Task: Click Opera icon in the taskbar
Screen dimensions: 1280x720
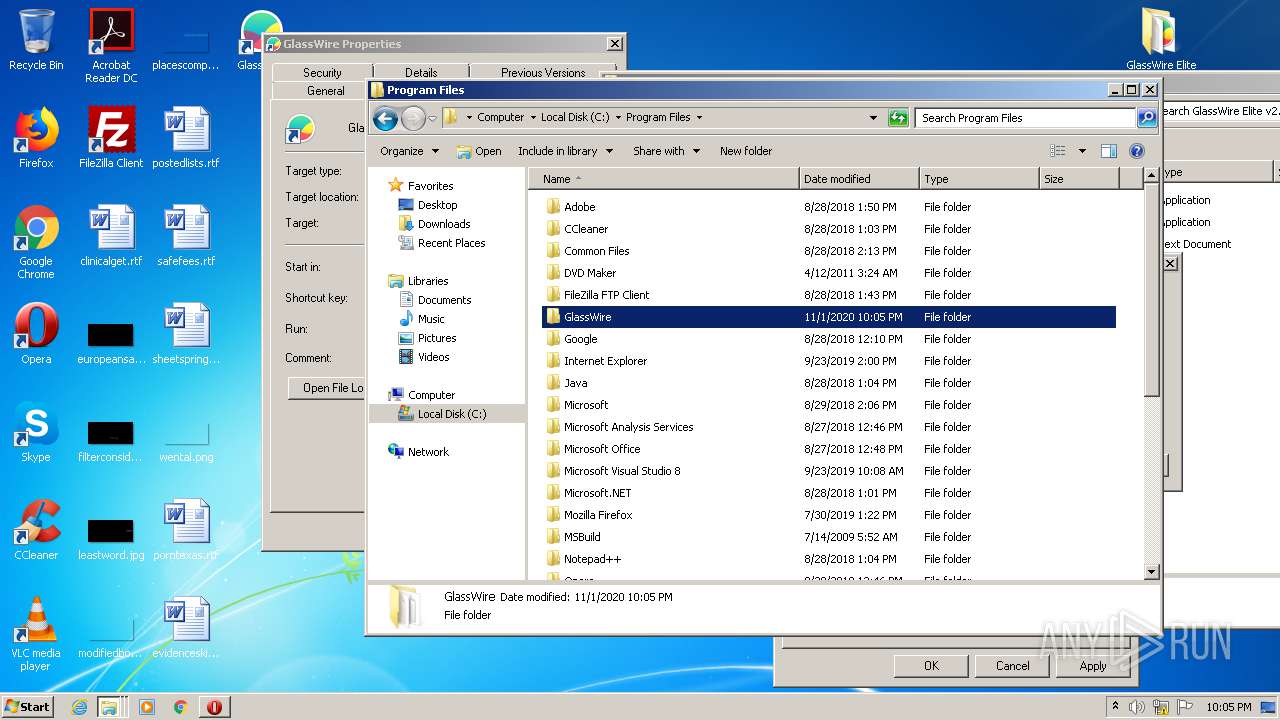Action: tap(214, 707)
